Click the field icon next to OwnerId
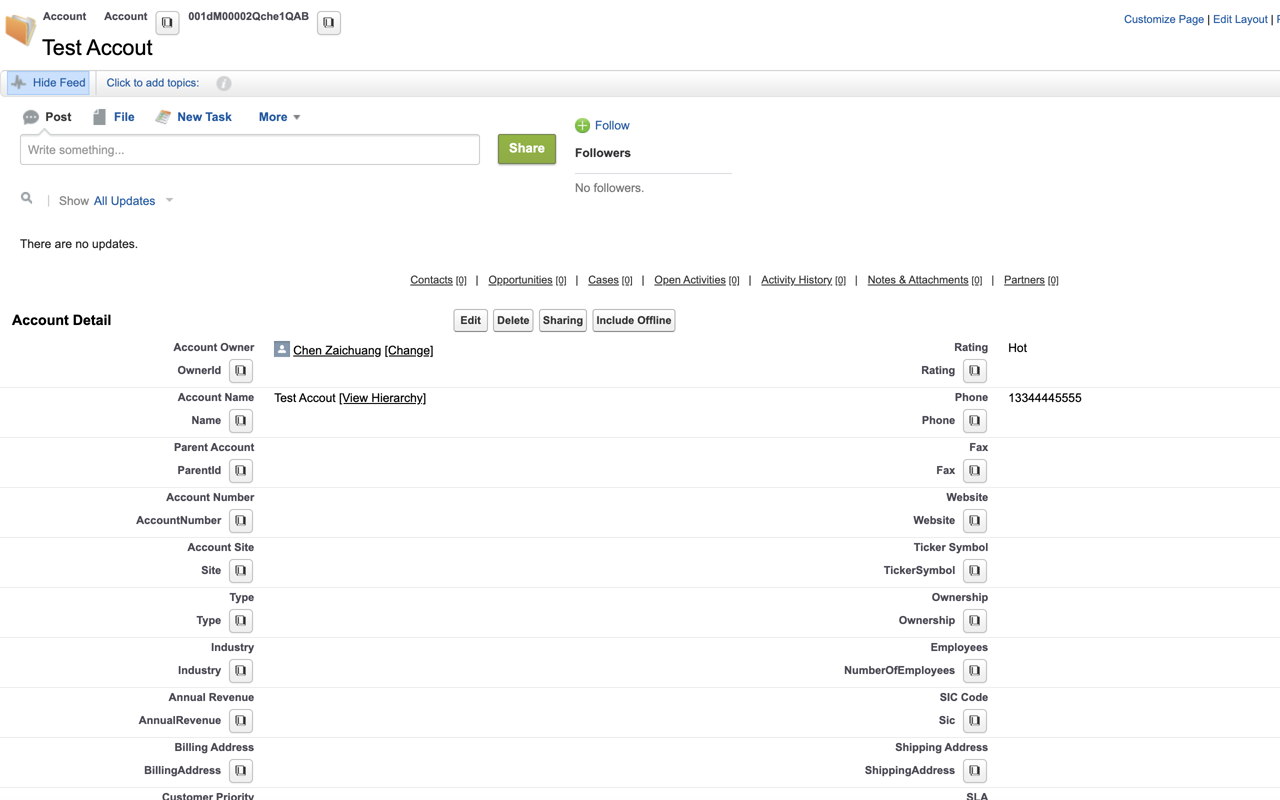The image size is (1280, 800). (240, 370)
